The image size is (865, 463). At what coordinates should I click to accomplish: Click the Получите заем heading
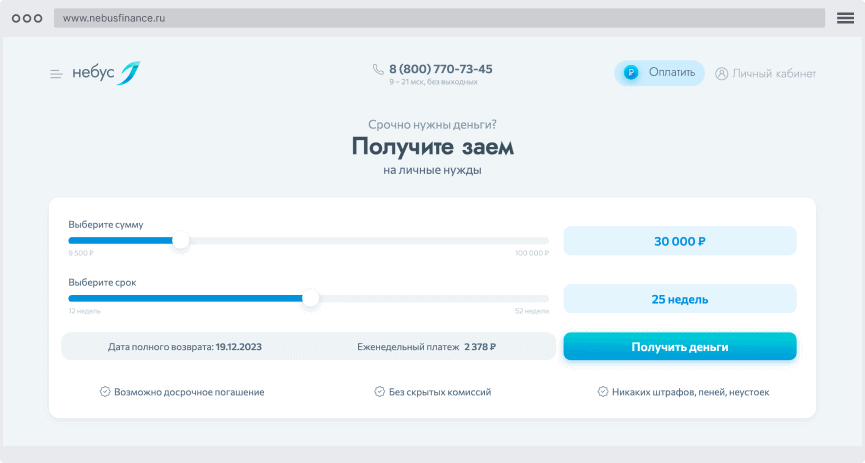point(433,147)
